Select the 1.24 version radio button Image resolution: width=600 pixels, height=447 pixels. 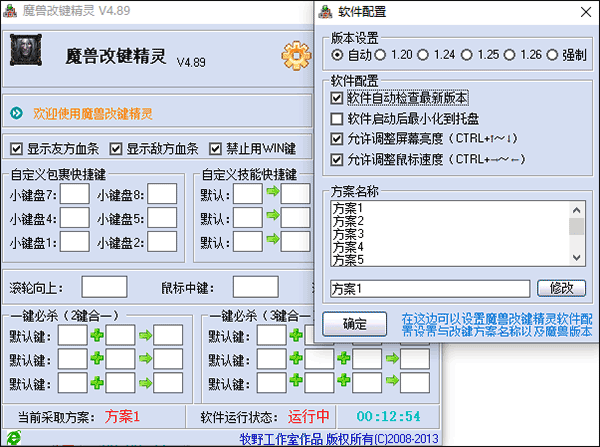tap(423, 55)
